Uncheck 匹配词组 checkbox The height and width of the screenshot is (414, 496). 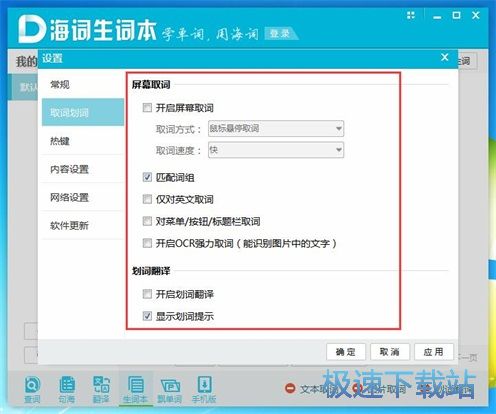tap(147, 177)
